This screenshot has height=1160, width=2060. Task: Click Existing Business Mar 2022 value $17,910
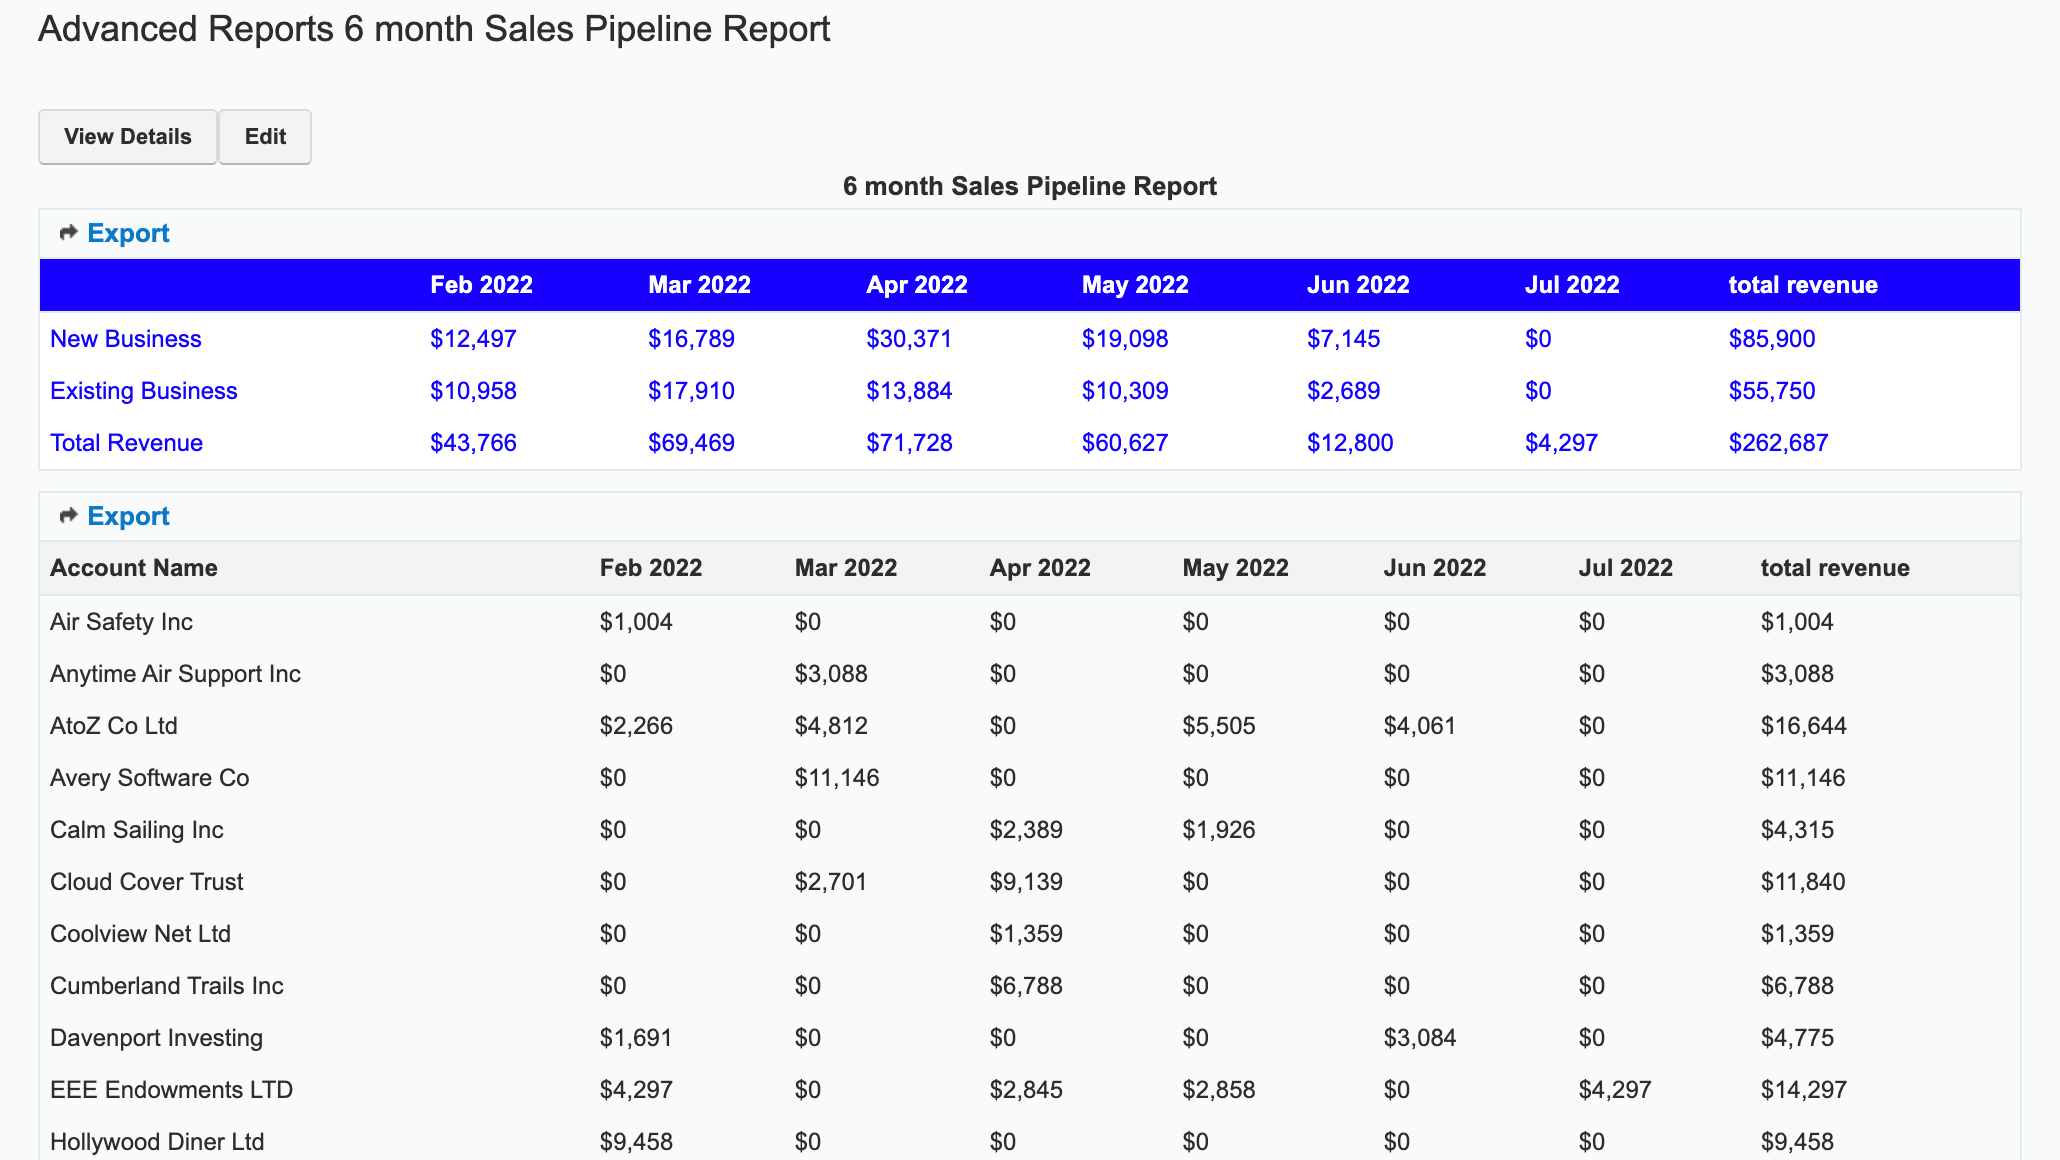click(691, 391)
